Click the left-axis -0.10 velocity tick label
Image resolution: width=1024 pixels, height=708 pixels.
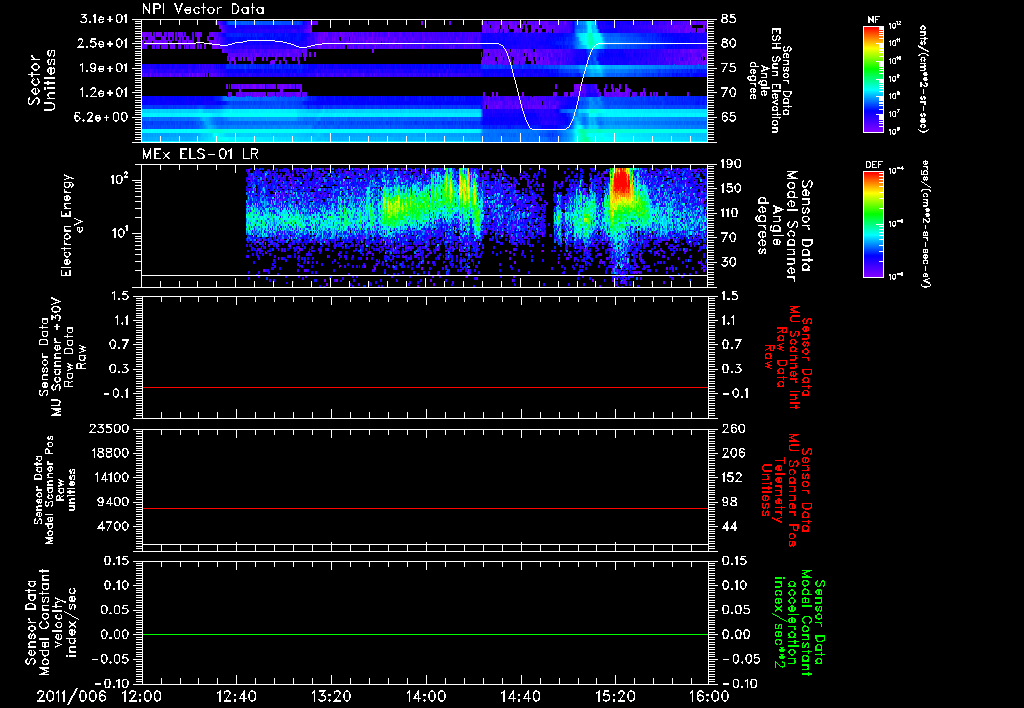110,683
